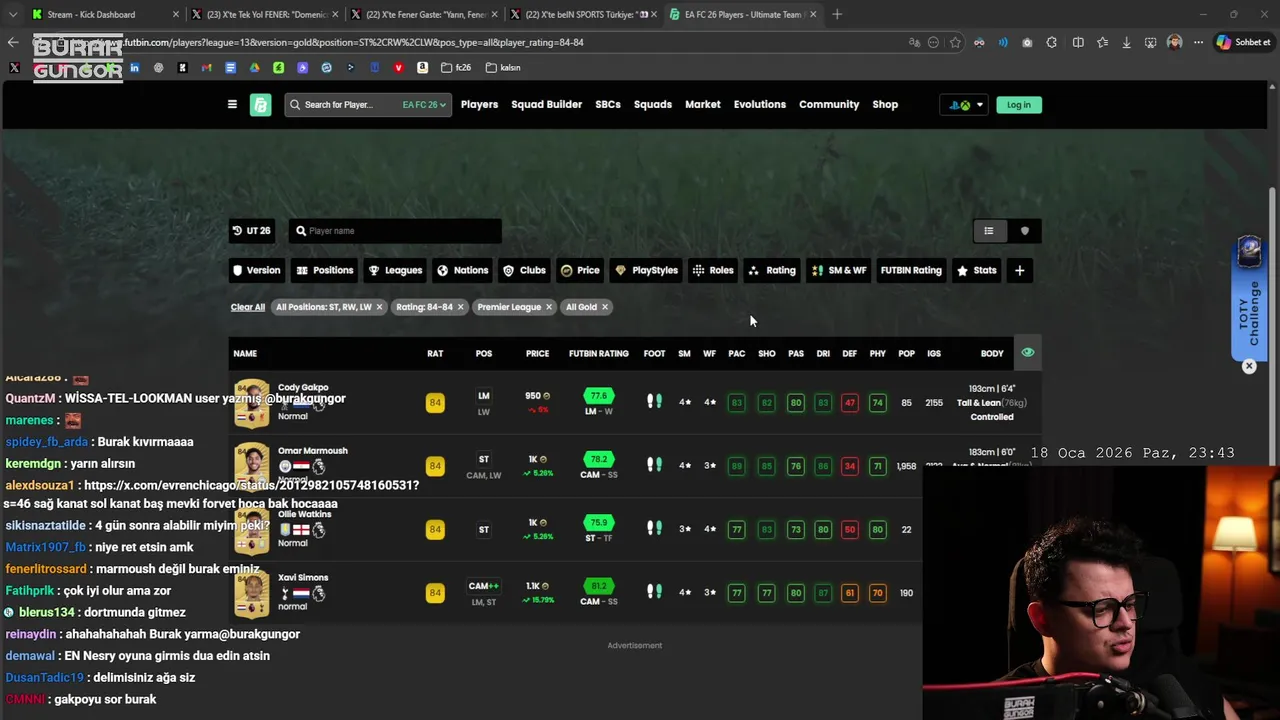Switch to the X'te Fener Gaste tab
1280x720 pixels.
[x=424, y=14]
